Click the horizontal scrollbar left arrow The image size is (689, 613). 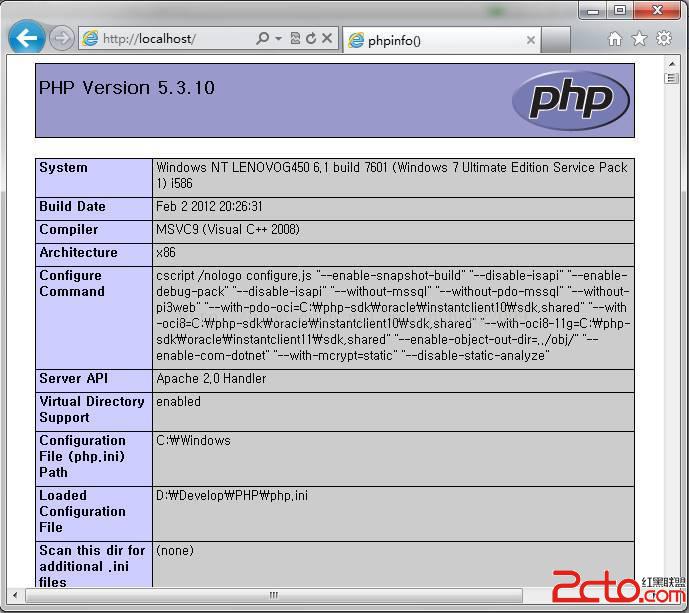tap(15, 595)
